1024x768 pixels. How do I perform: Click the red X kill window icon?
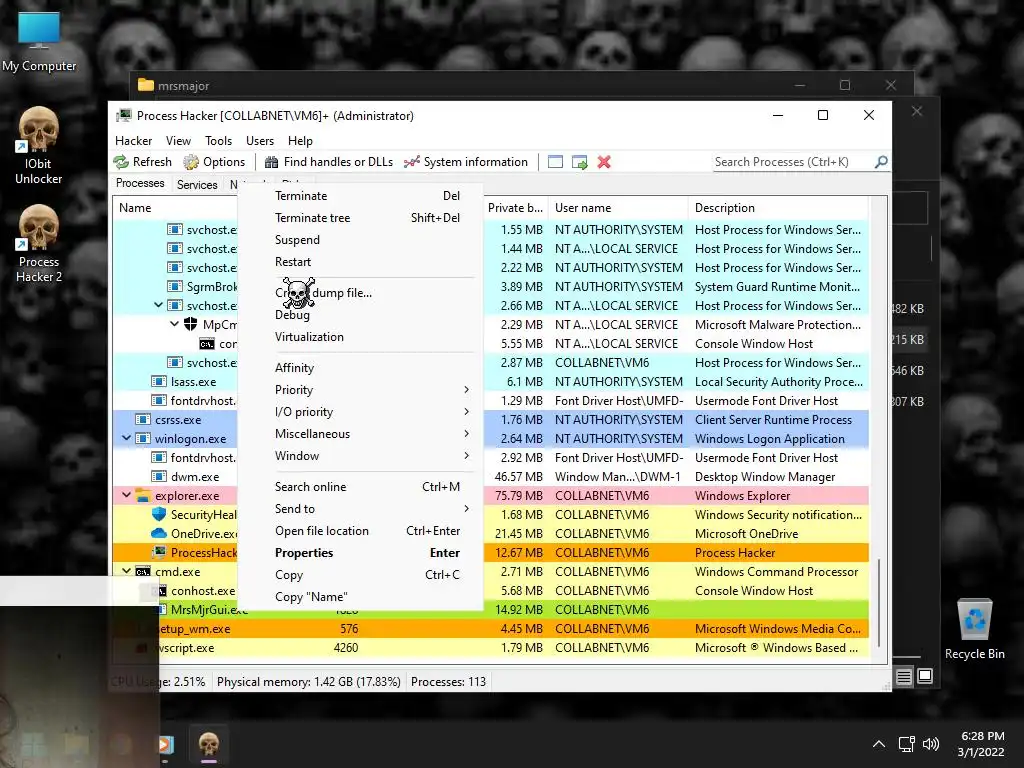(604, 162)
